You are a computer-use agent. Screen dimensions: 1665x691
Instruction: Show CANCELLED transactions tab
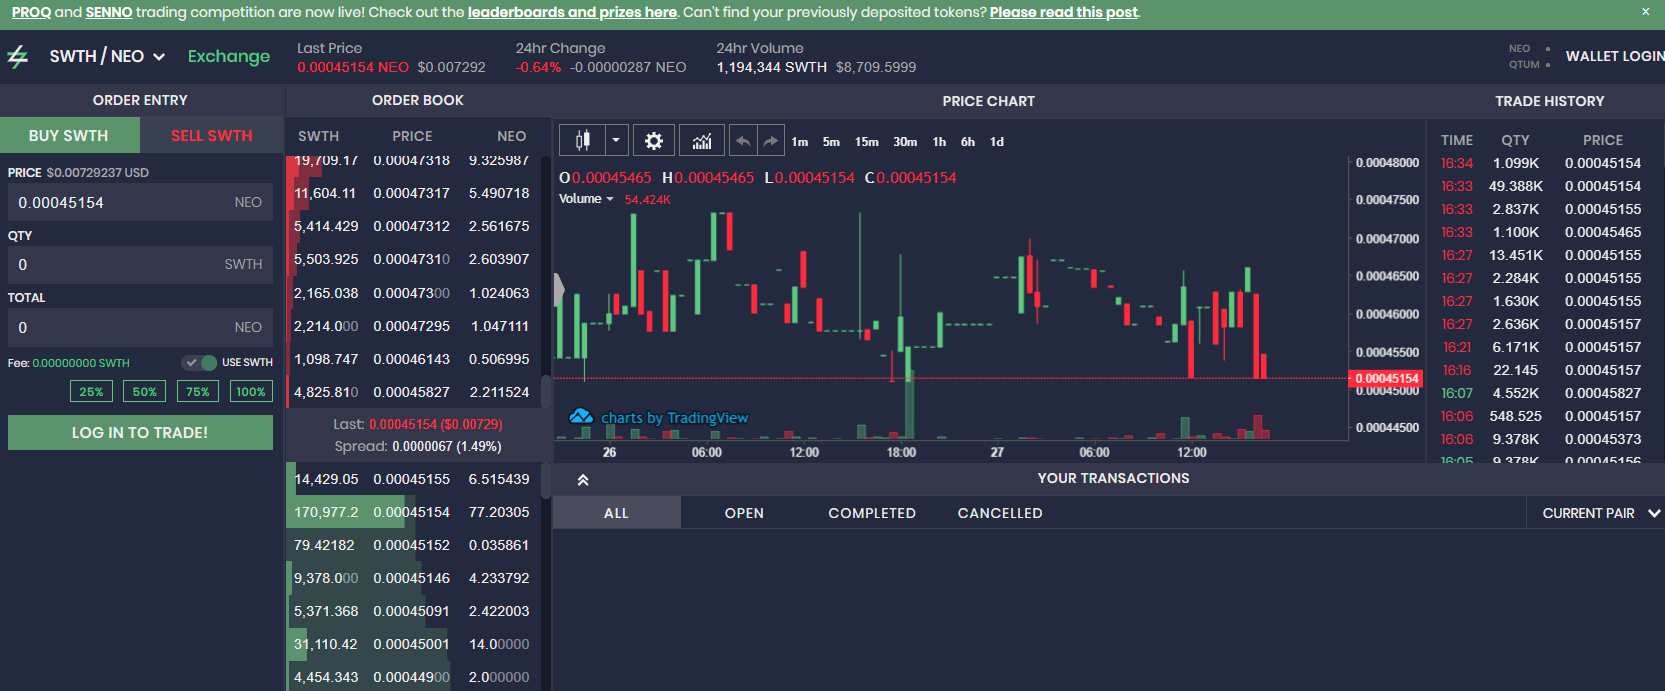1000,513
